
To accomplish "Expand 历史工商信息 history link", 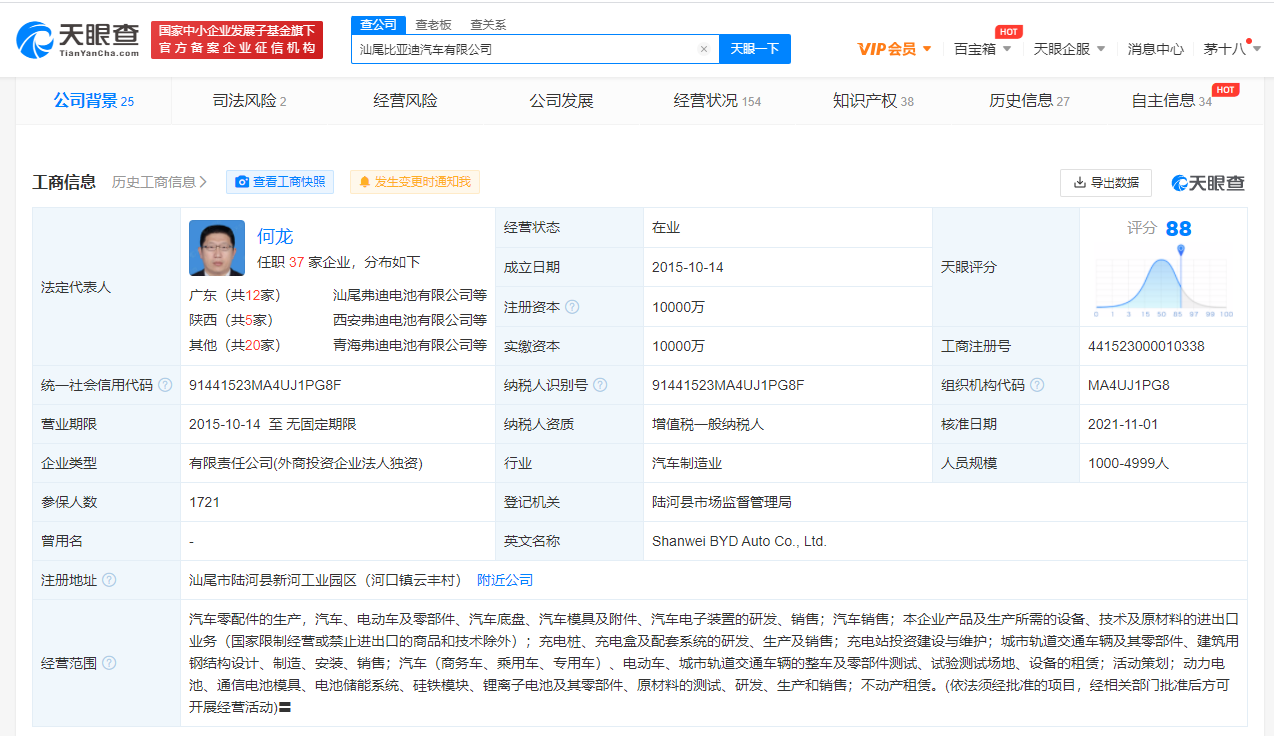I will click(x=159, y=182).
